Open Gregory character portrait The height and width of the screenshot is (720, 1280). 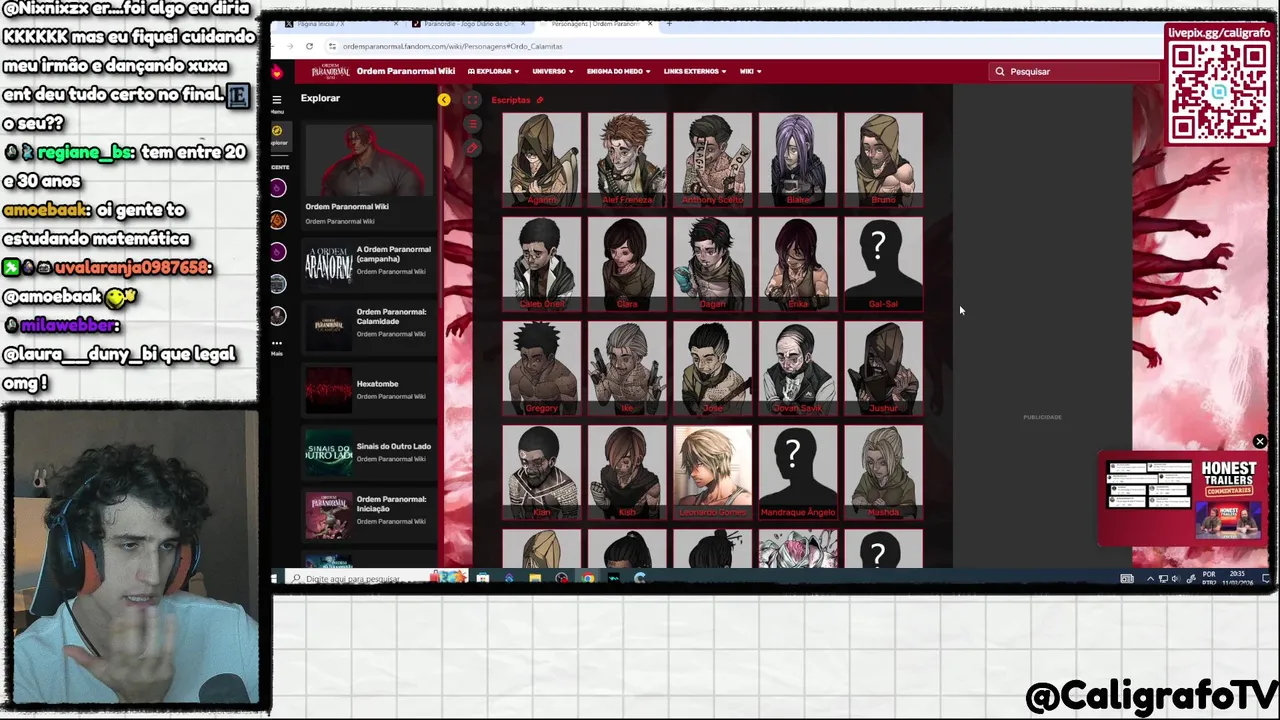[541, 368]
